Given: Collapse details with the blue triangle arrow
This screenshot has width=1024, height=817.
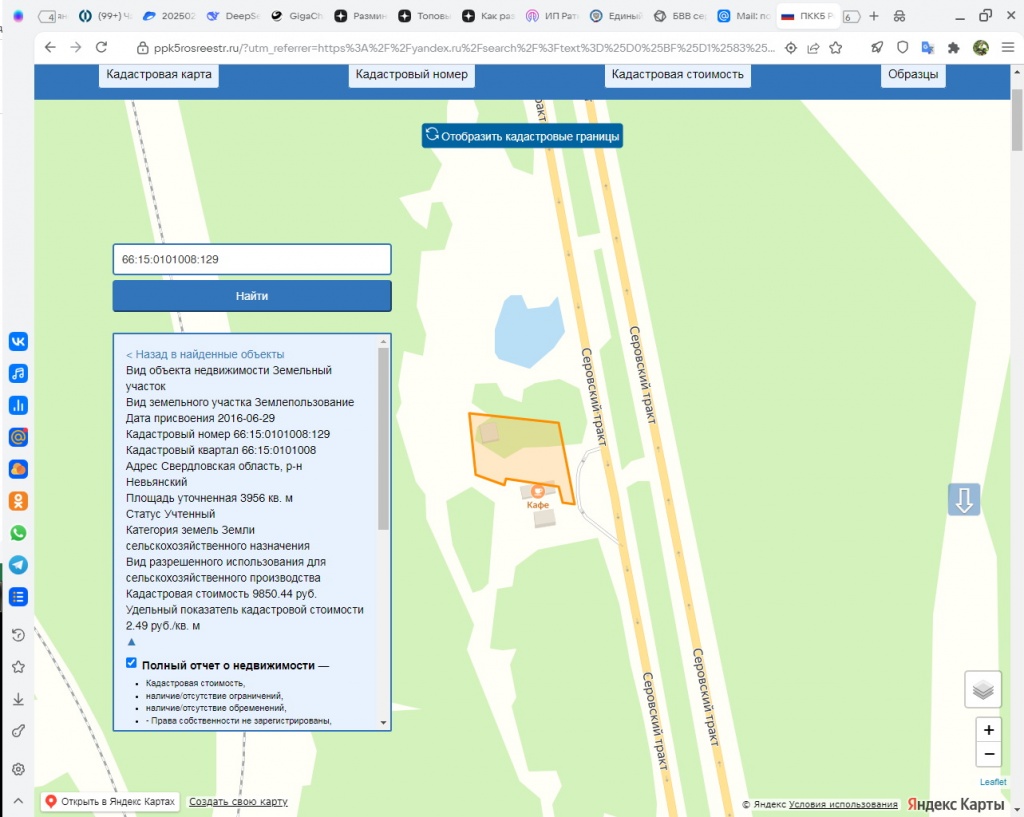Looking at the screenshot, I should [131, 641].
